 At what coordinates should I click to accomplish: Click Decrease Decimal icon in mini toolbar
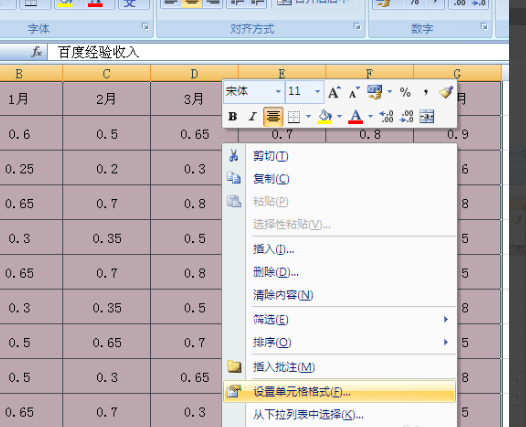tap(407, 117)
